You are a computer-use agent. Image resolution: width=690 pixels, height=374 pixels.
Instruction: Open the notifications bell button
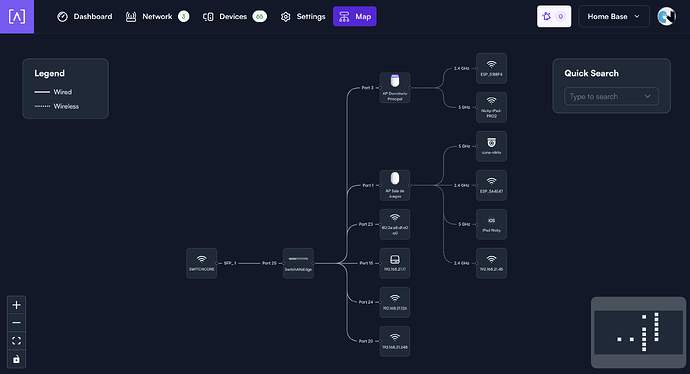click(554, 16)
